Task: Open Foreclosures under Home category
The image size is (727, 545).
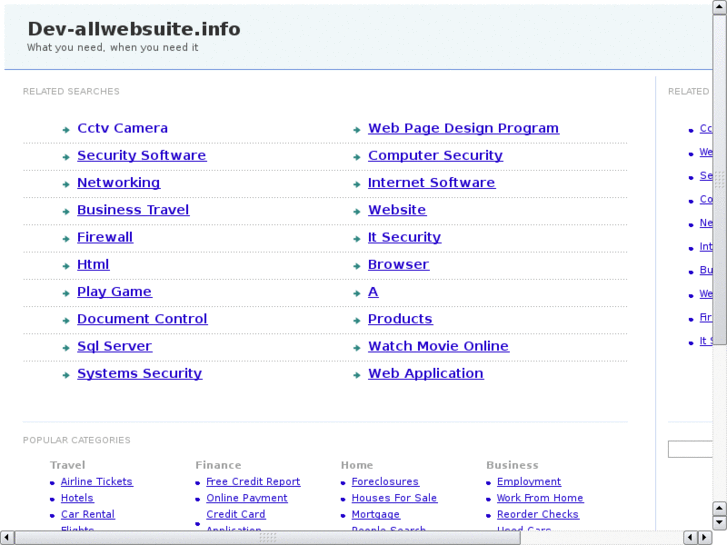Action: (385, 482)
